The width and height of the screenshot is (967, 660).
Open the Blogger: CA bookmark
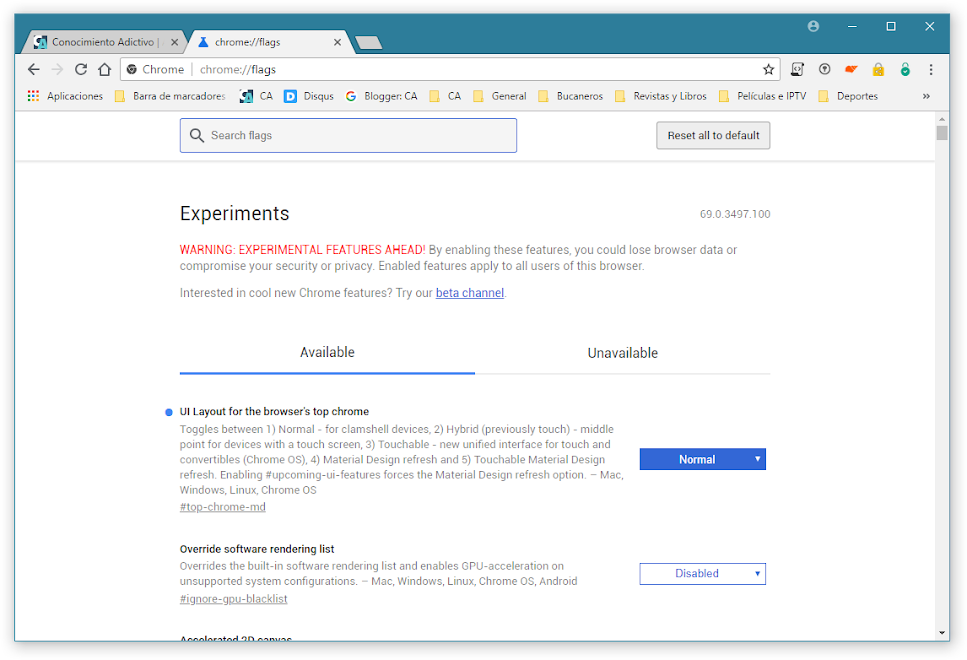point(381,96)
